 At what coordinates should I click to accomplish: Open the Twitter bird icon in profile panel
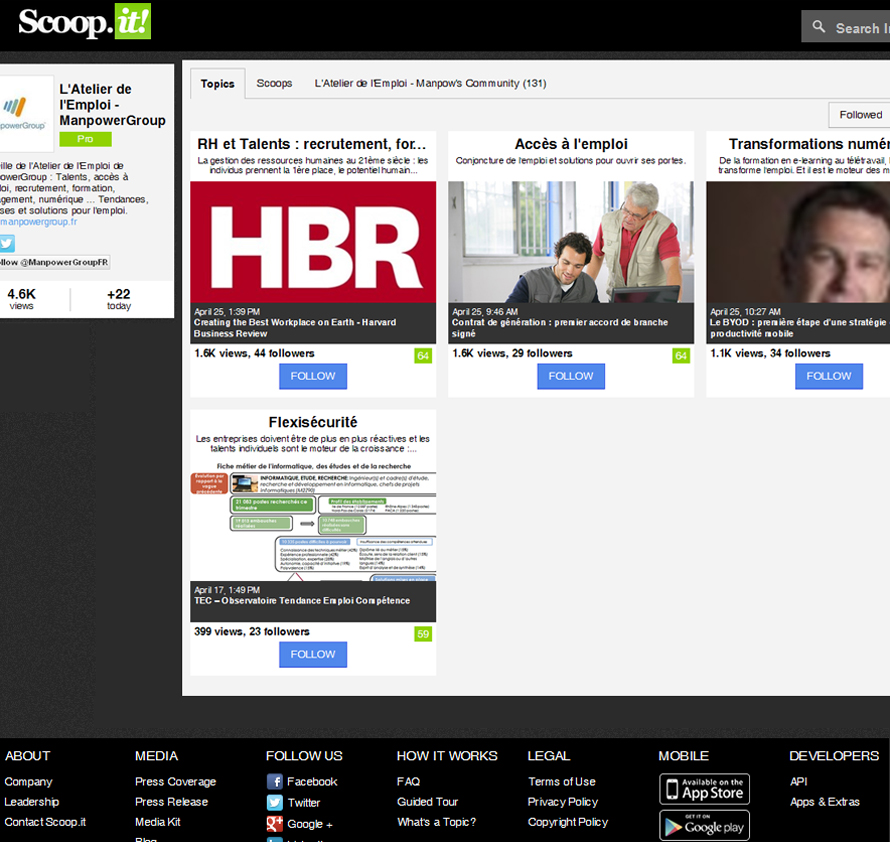click(7, 244)
